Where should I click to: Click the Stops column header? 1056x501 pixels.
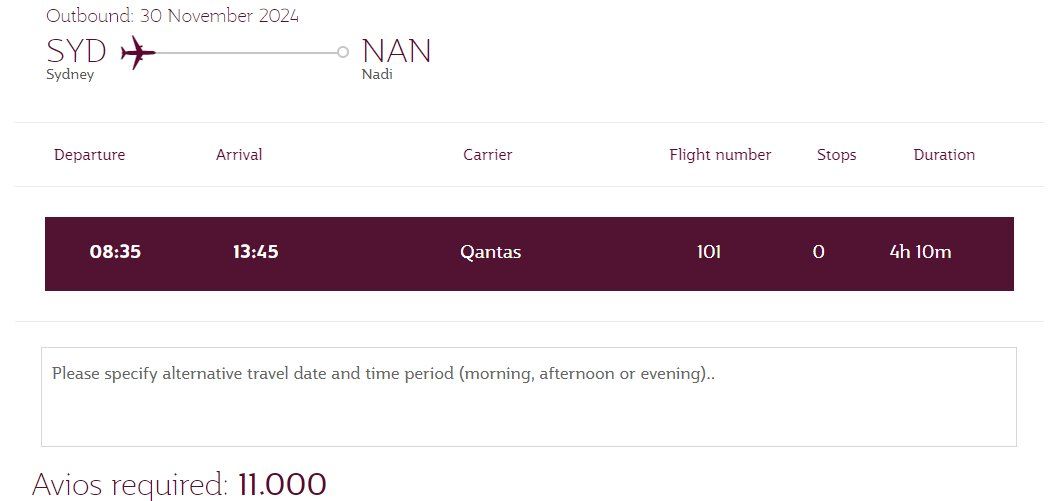pyautogui.click(x=836, y=155)
